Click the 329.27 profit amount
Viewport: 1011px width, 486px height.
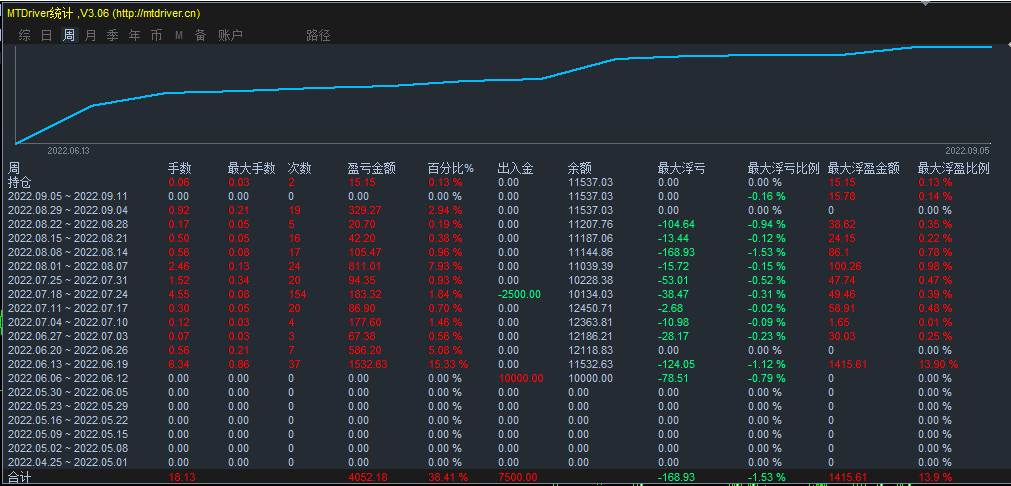364,210
